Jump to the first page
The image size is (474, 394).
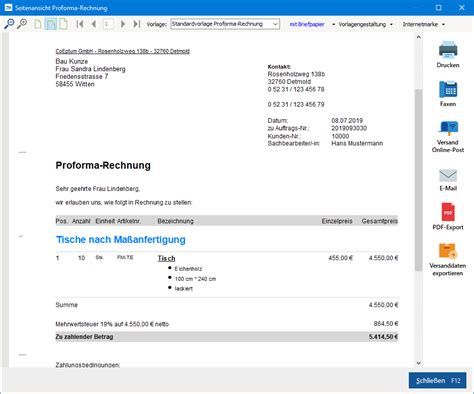[x=80, y=24]
